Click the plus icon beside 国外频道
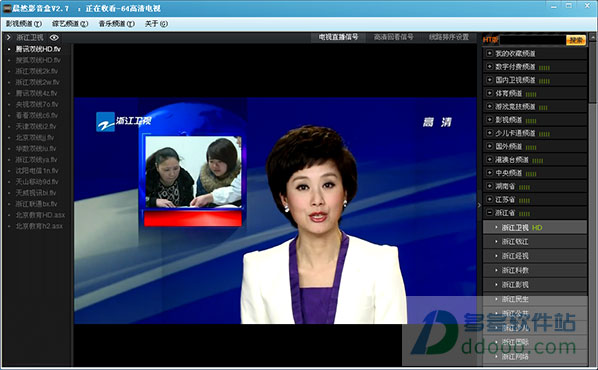 [489, 146]
